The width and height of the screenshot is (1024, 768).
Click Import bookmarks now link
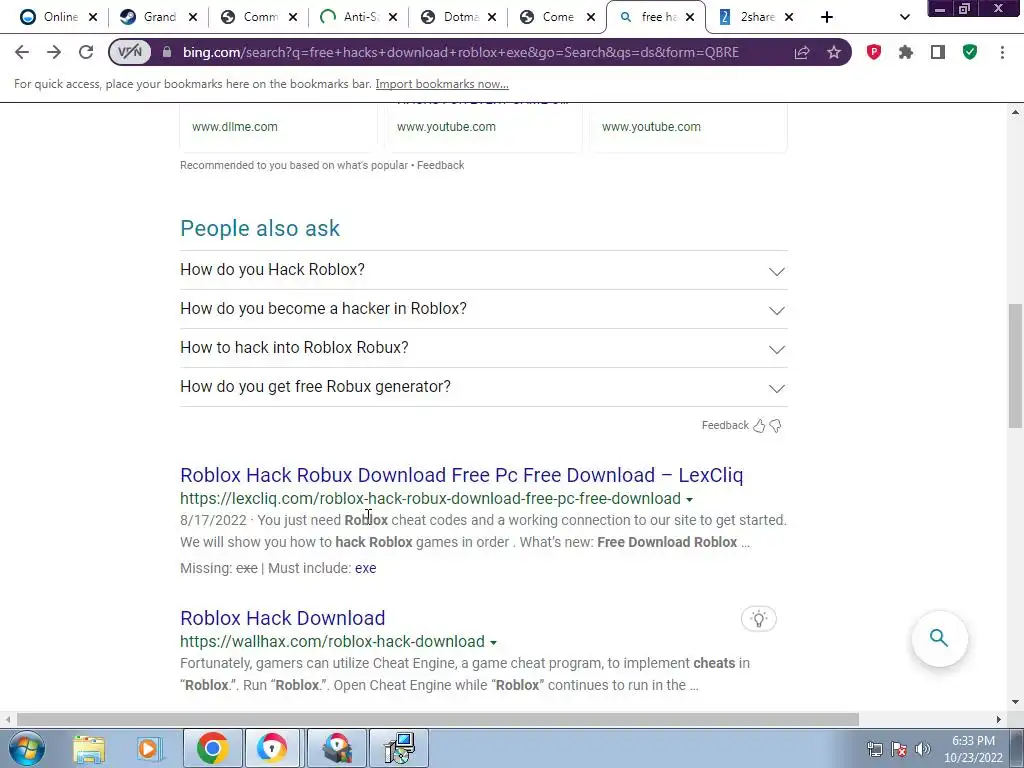click(442, 84)
